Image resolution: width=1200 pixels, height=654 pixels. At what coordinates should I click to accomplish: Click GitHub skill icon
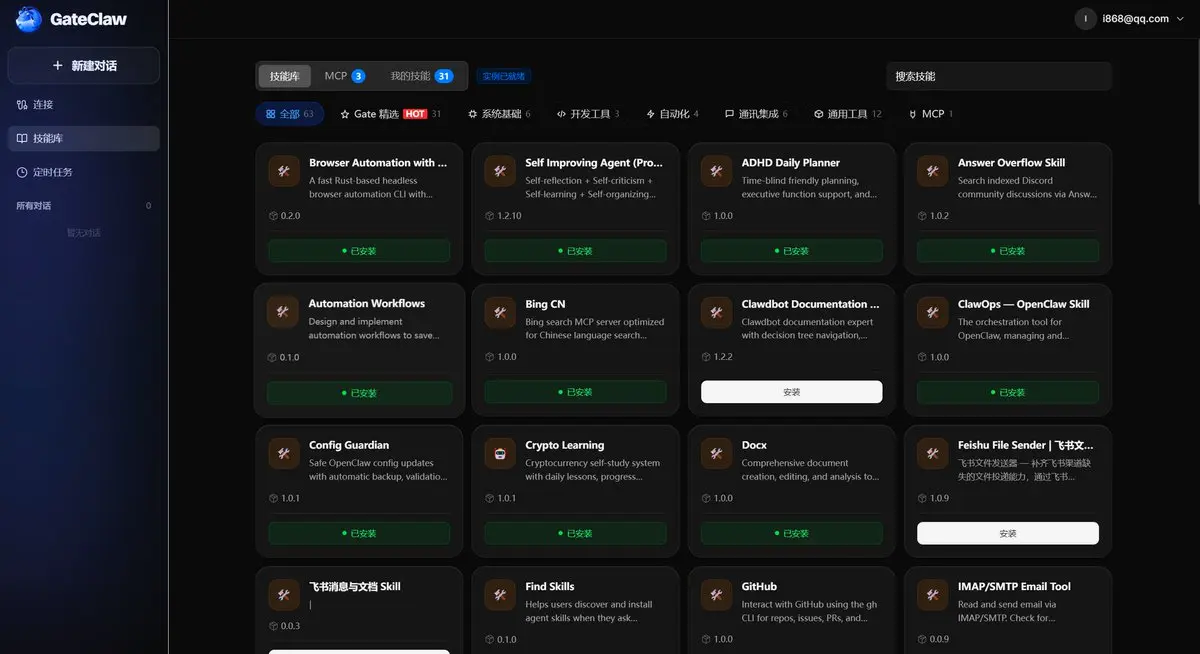click(x=716, y=595)
